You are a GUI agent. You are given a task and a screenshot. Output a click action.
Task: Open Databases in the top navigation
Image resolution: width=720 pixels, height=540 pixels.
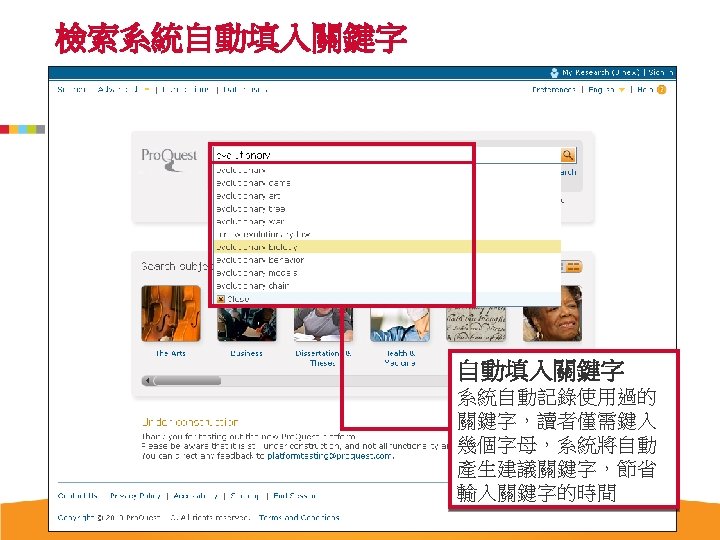coord(245,90)
